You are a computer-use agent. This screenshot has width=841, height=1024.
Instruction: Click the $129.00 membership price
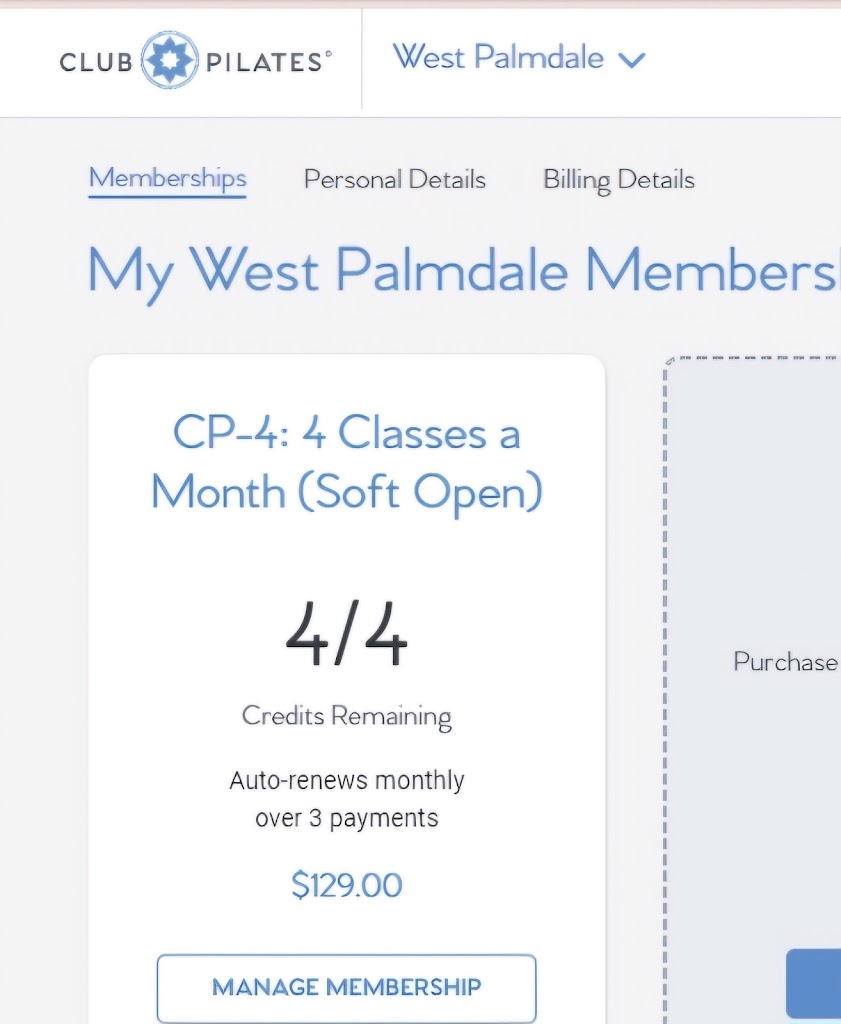tap(346, 885)
